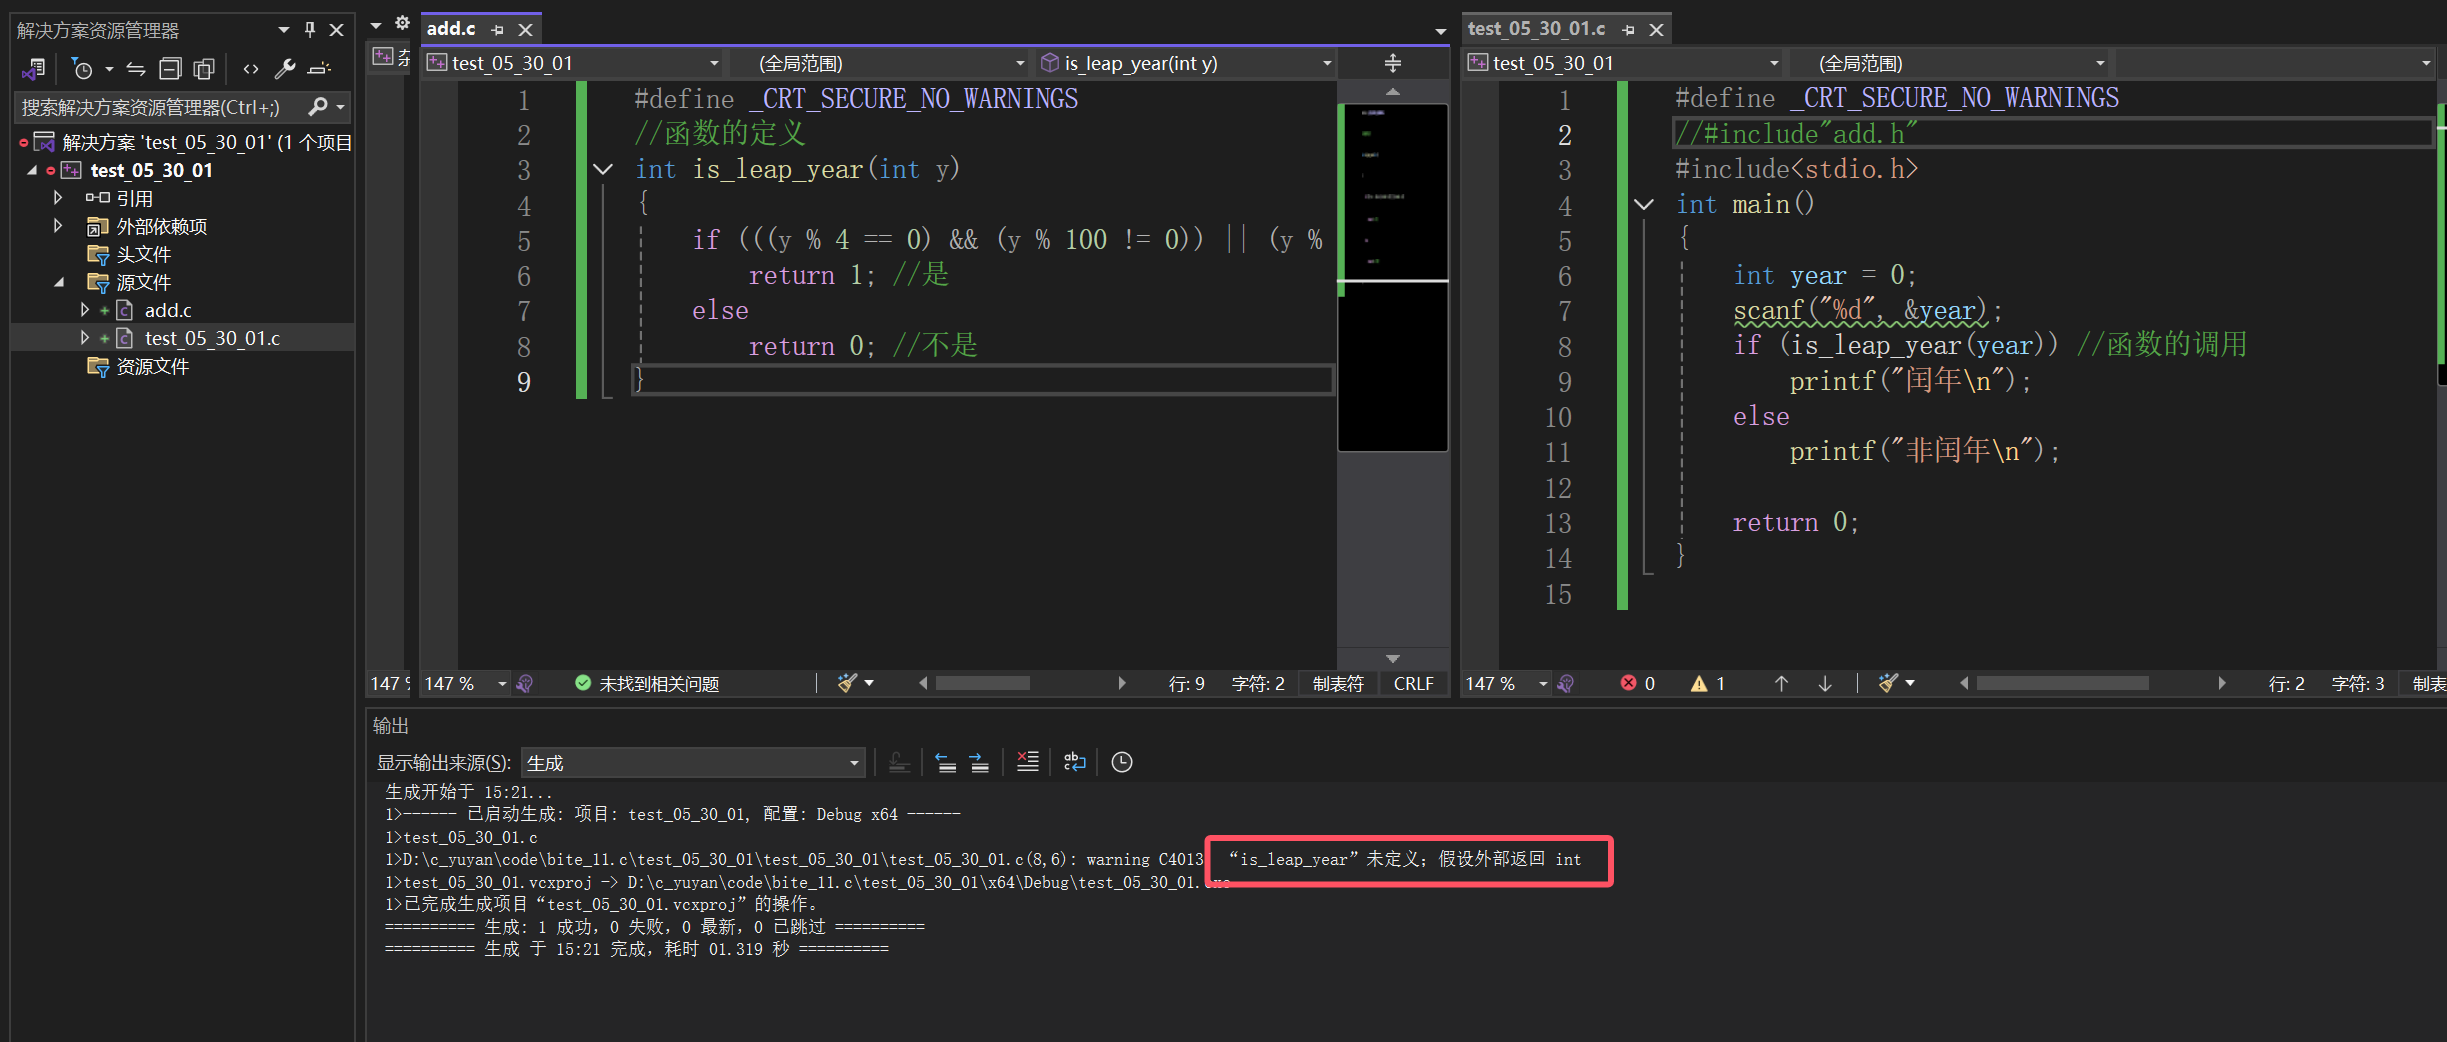The image size is (2447, 1042).
Task: Click CRLF line ending setting
Action: 1413,684
